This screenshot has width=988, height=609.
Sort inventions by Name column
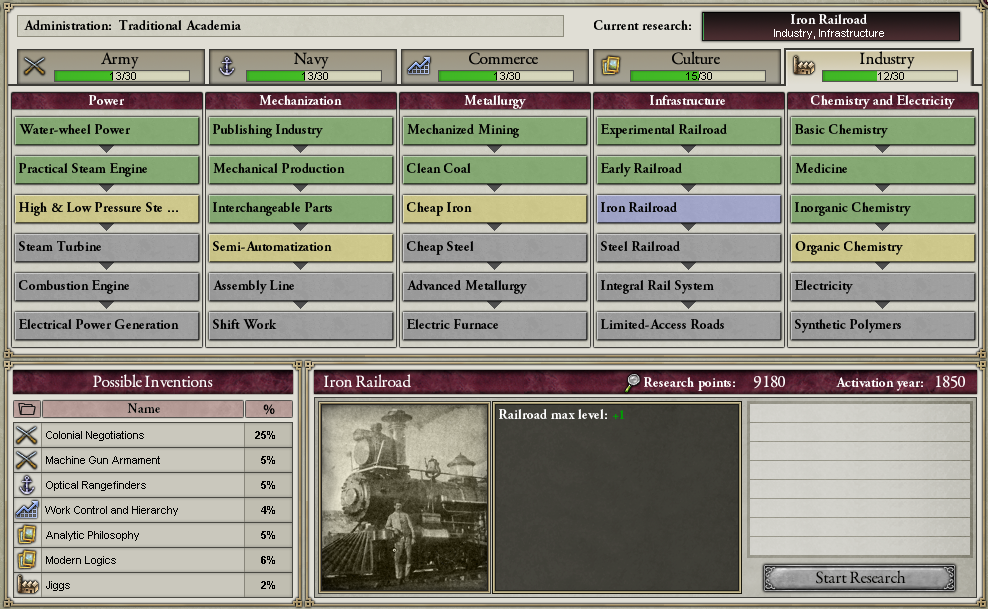pos(143,409)
